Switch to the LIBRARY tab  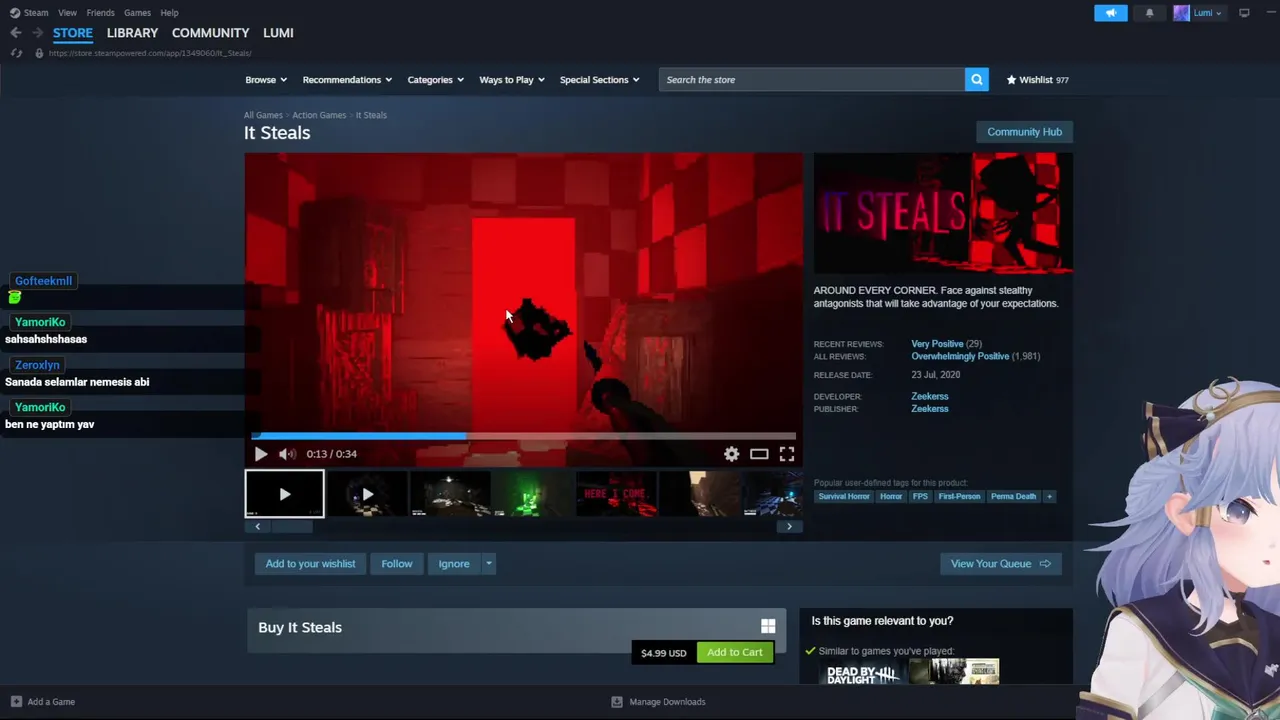[x=132, y=33]
